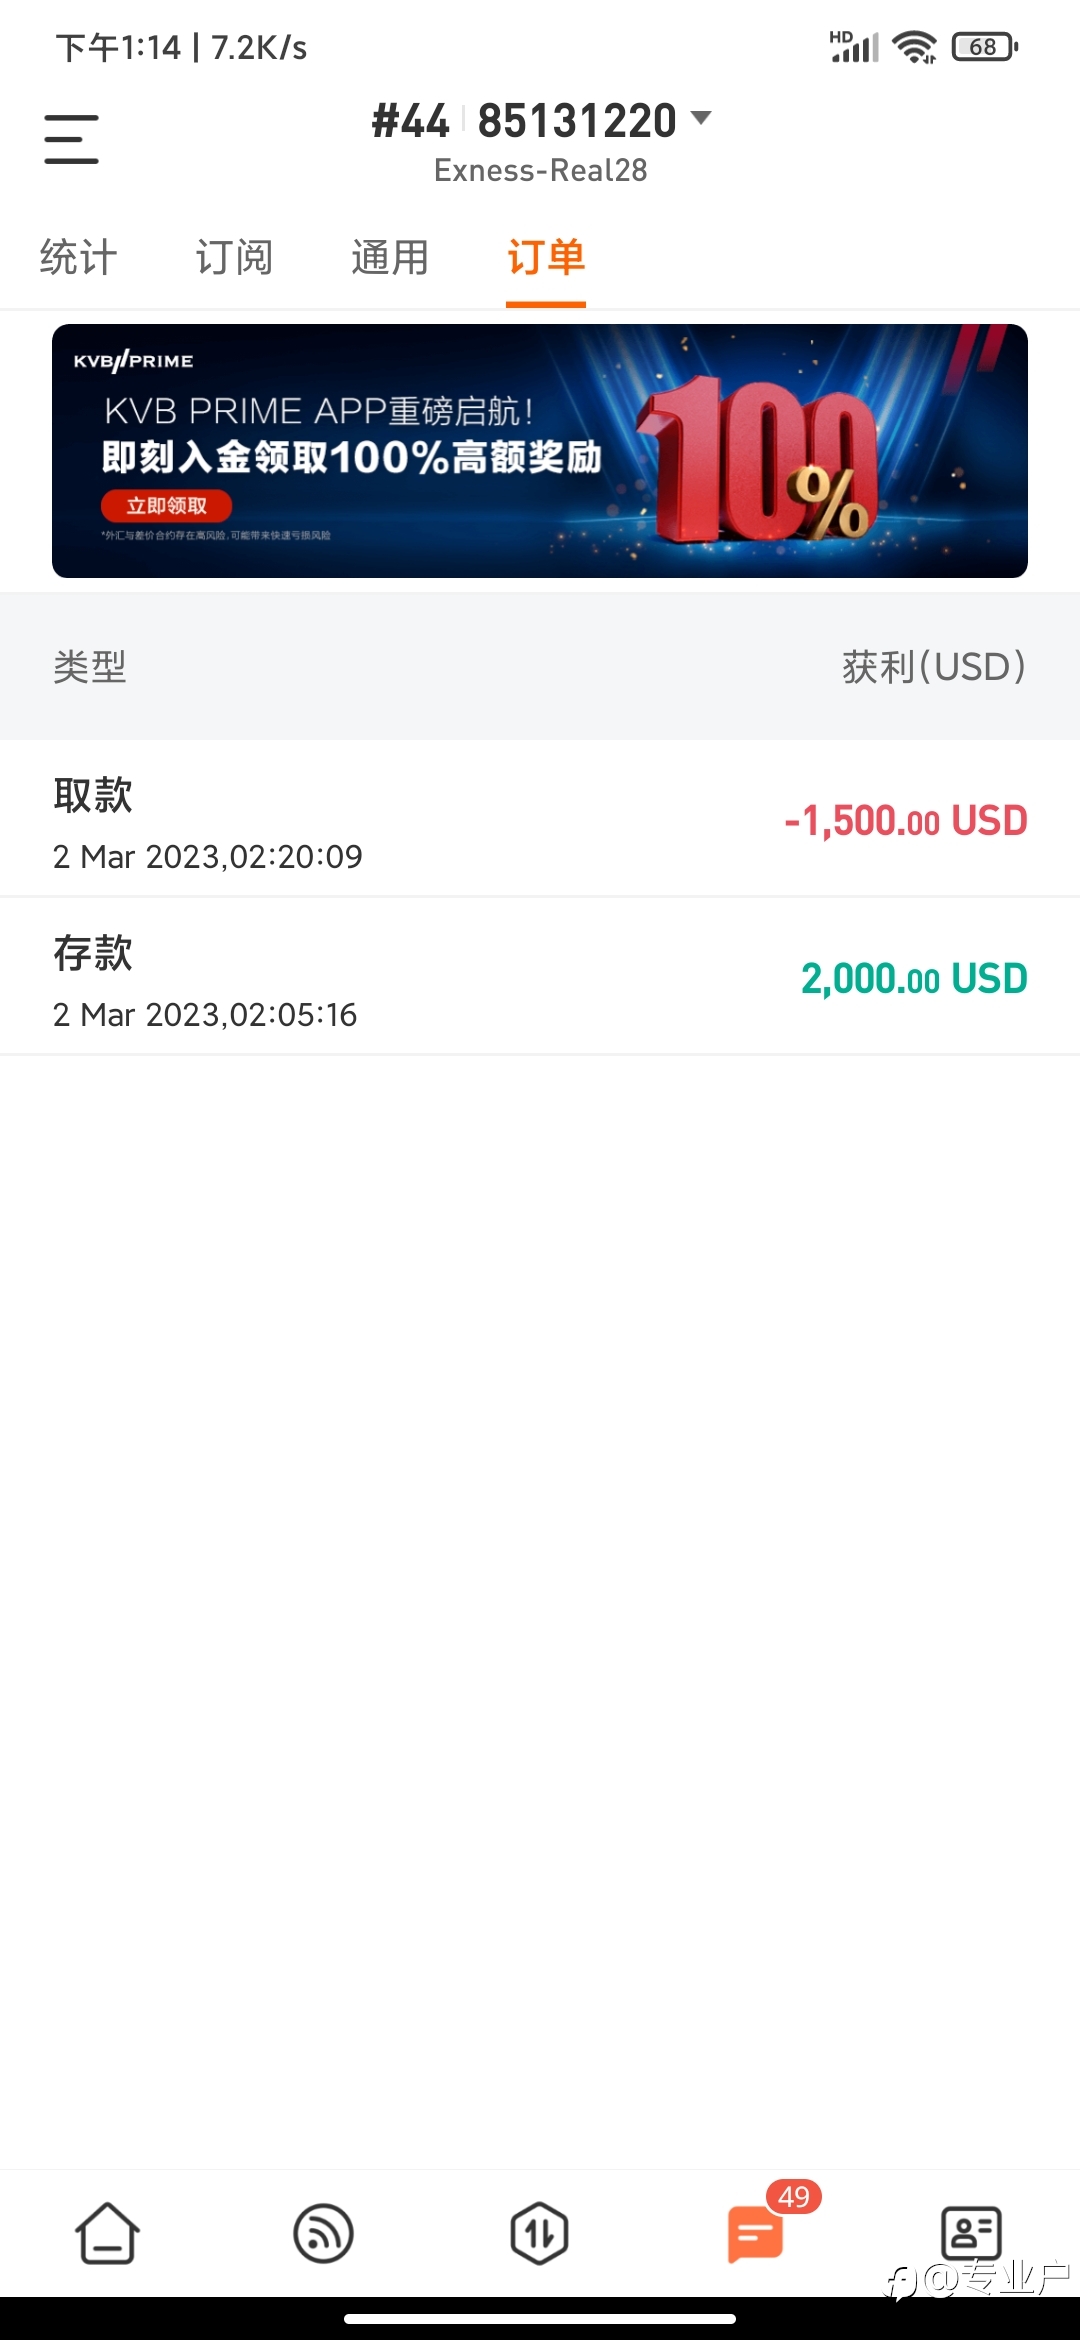Open the profile card icon in bottom bar
Image resolution: width=1080 pixels, height=2340 pixels.
971,2232
